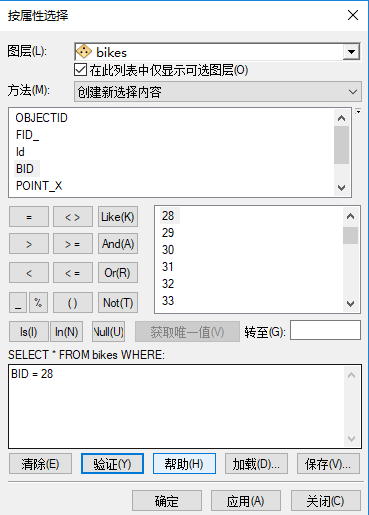Select the Id field
Screen dimensions: 369x515
20,152
